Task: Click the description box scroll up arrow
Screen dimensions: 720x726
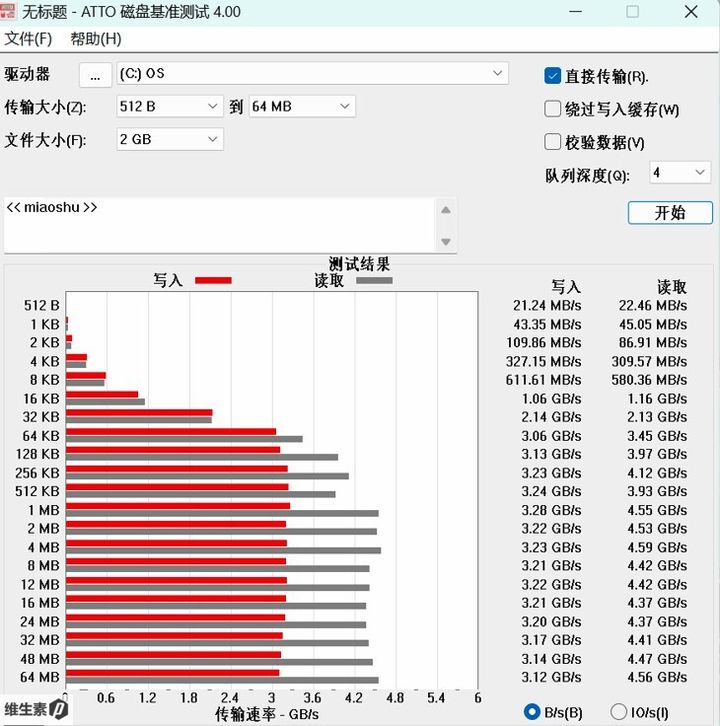Action: [x=445, y=210]
